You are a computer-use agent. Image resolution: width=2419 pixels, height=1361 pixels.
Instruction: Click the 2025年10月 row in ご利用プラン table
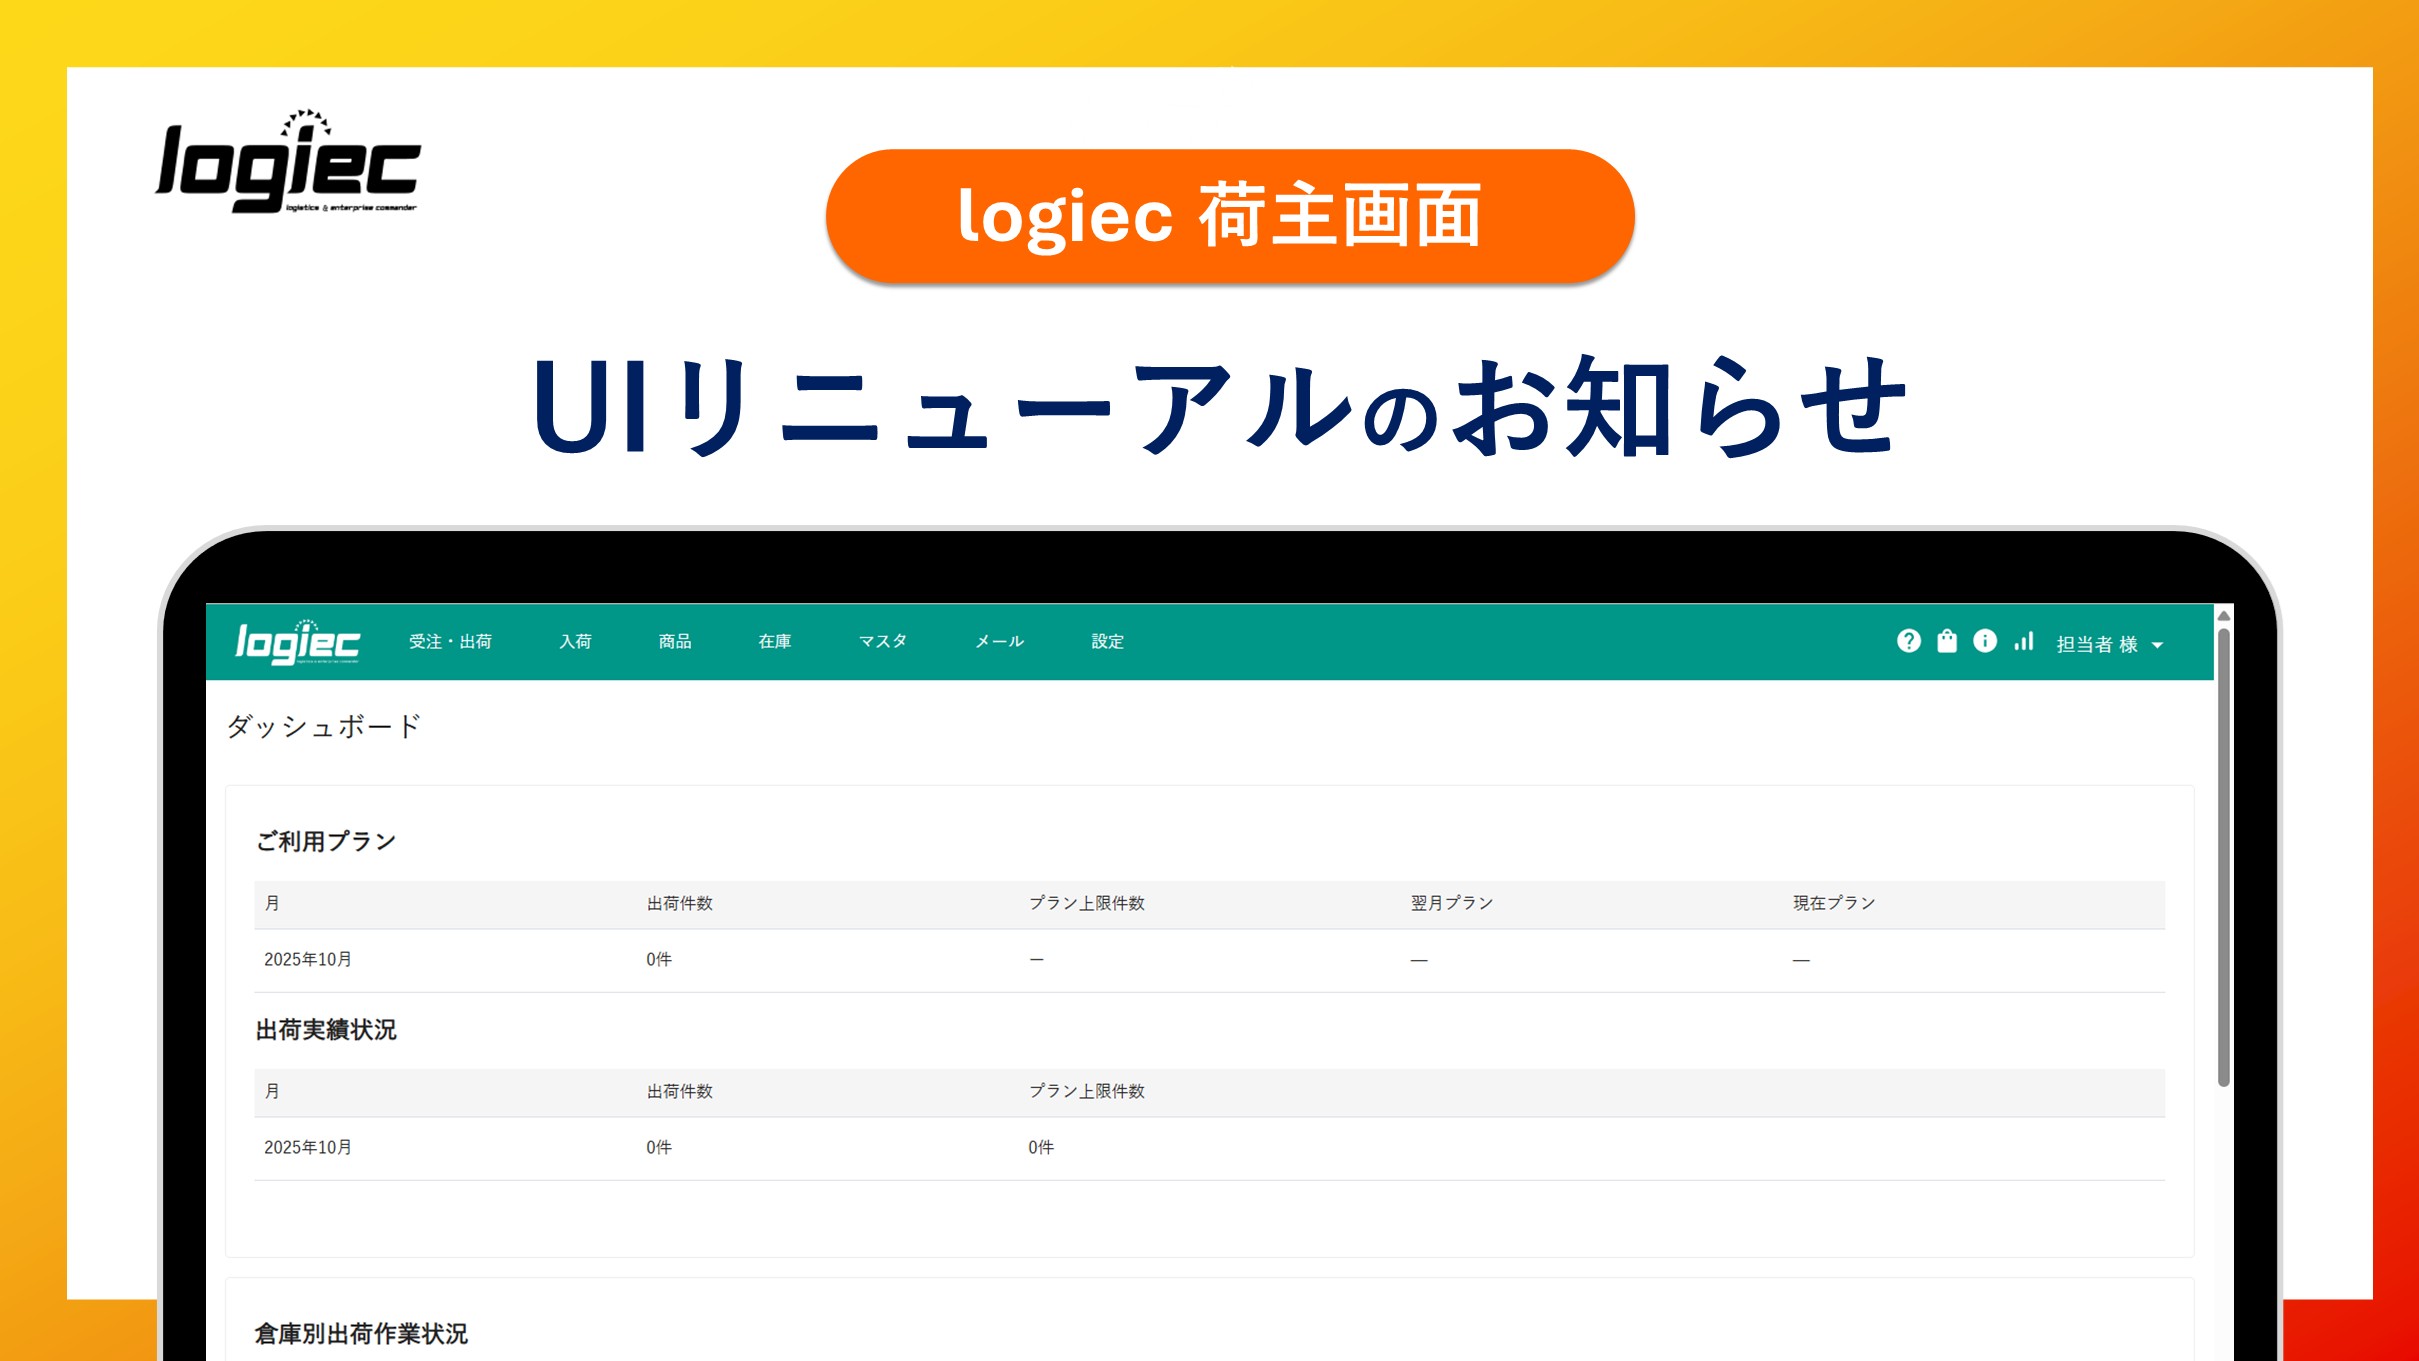[x=308, y=960]
